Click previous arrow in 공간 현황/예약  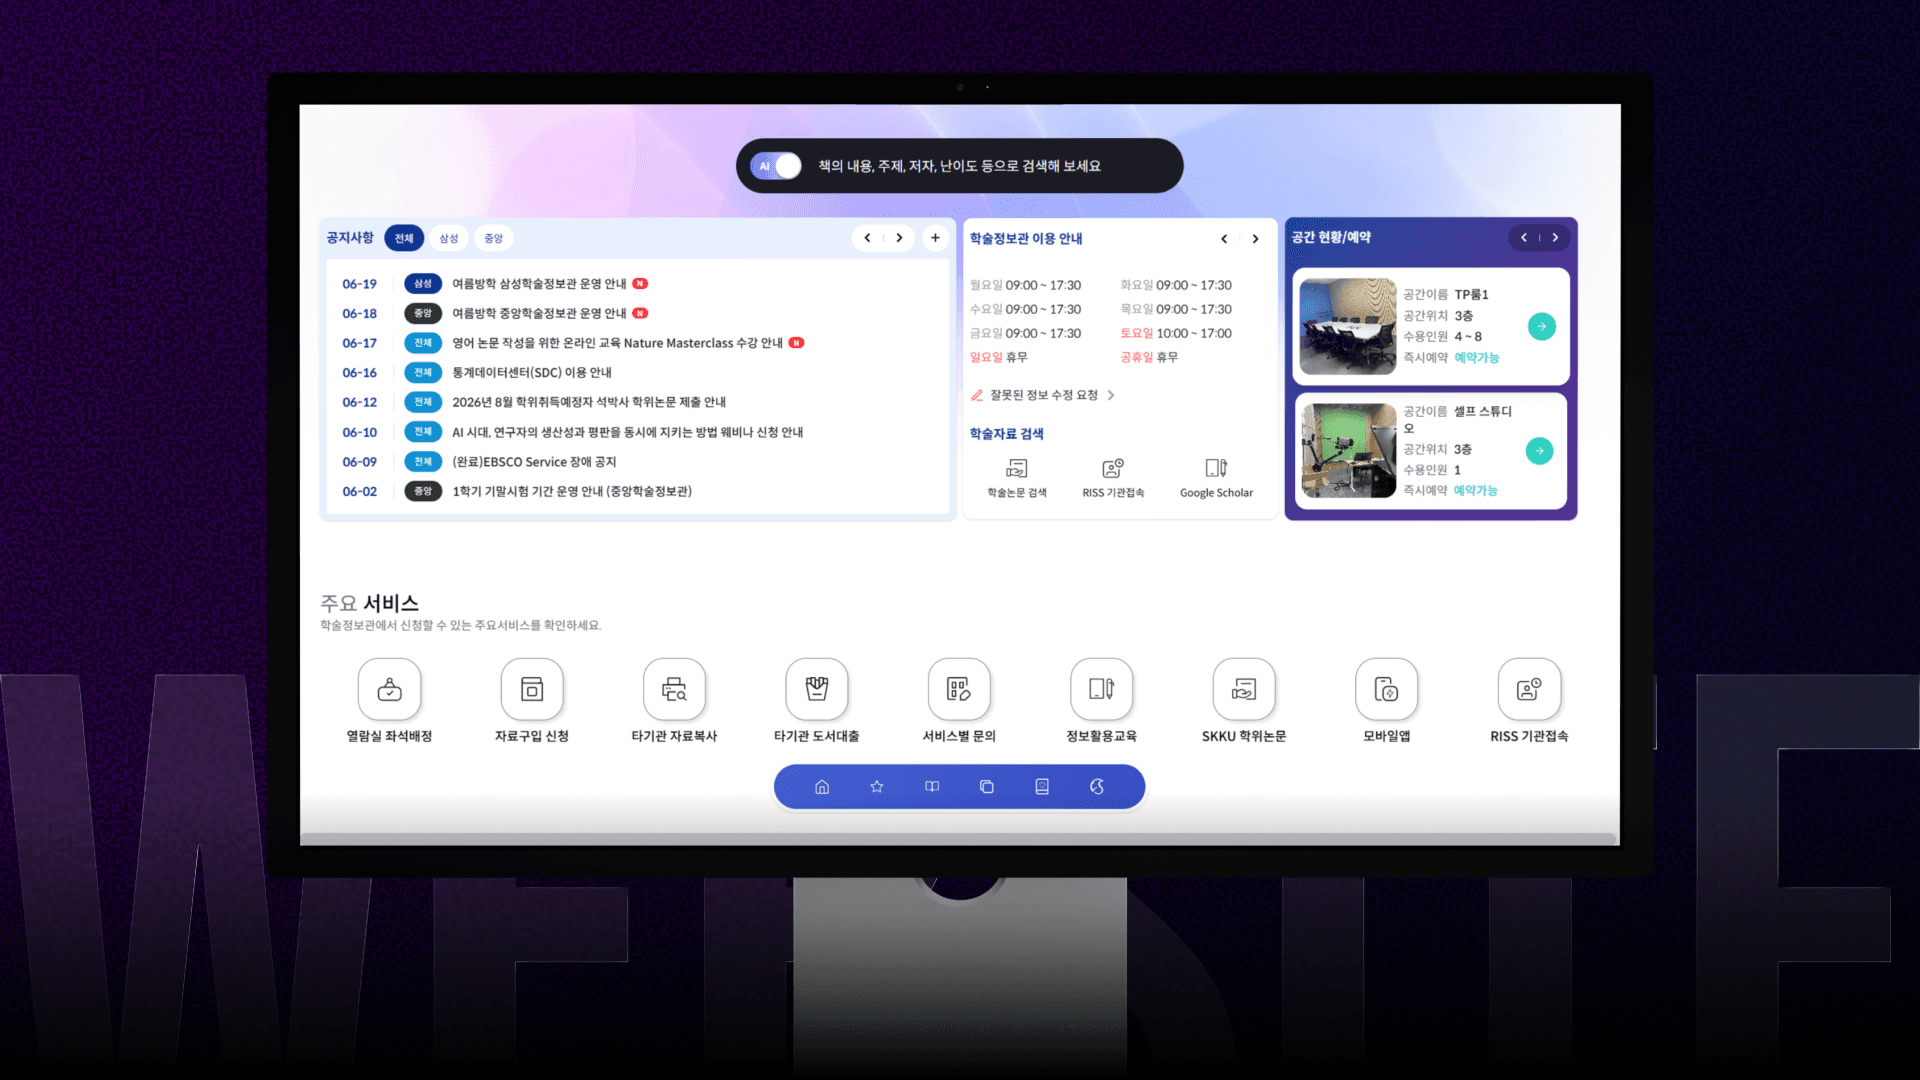(1524, 238)
